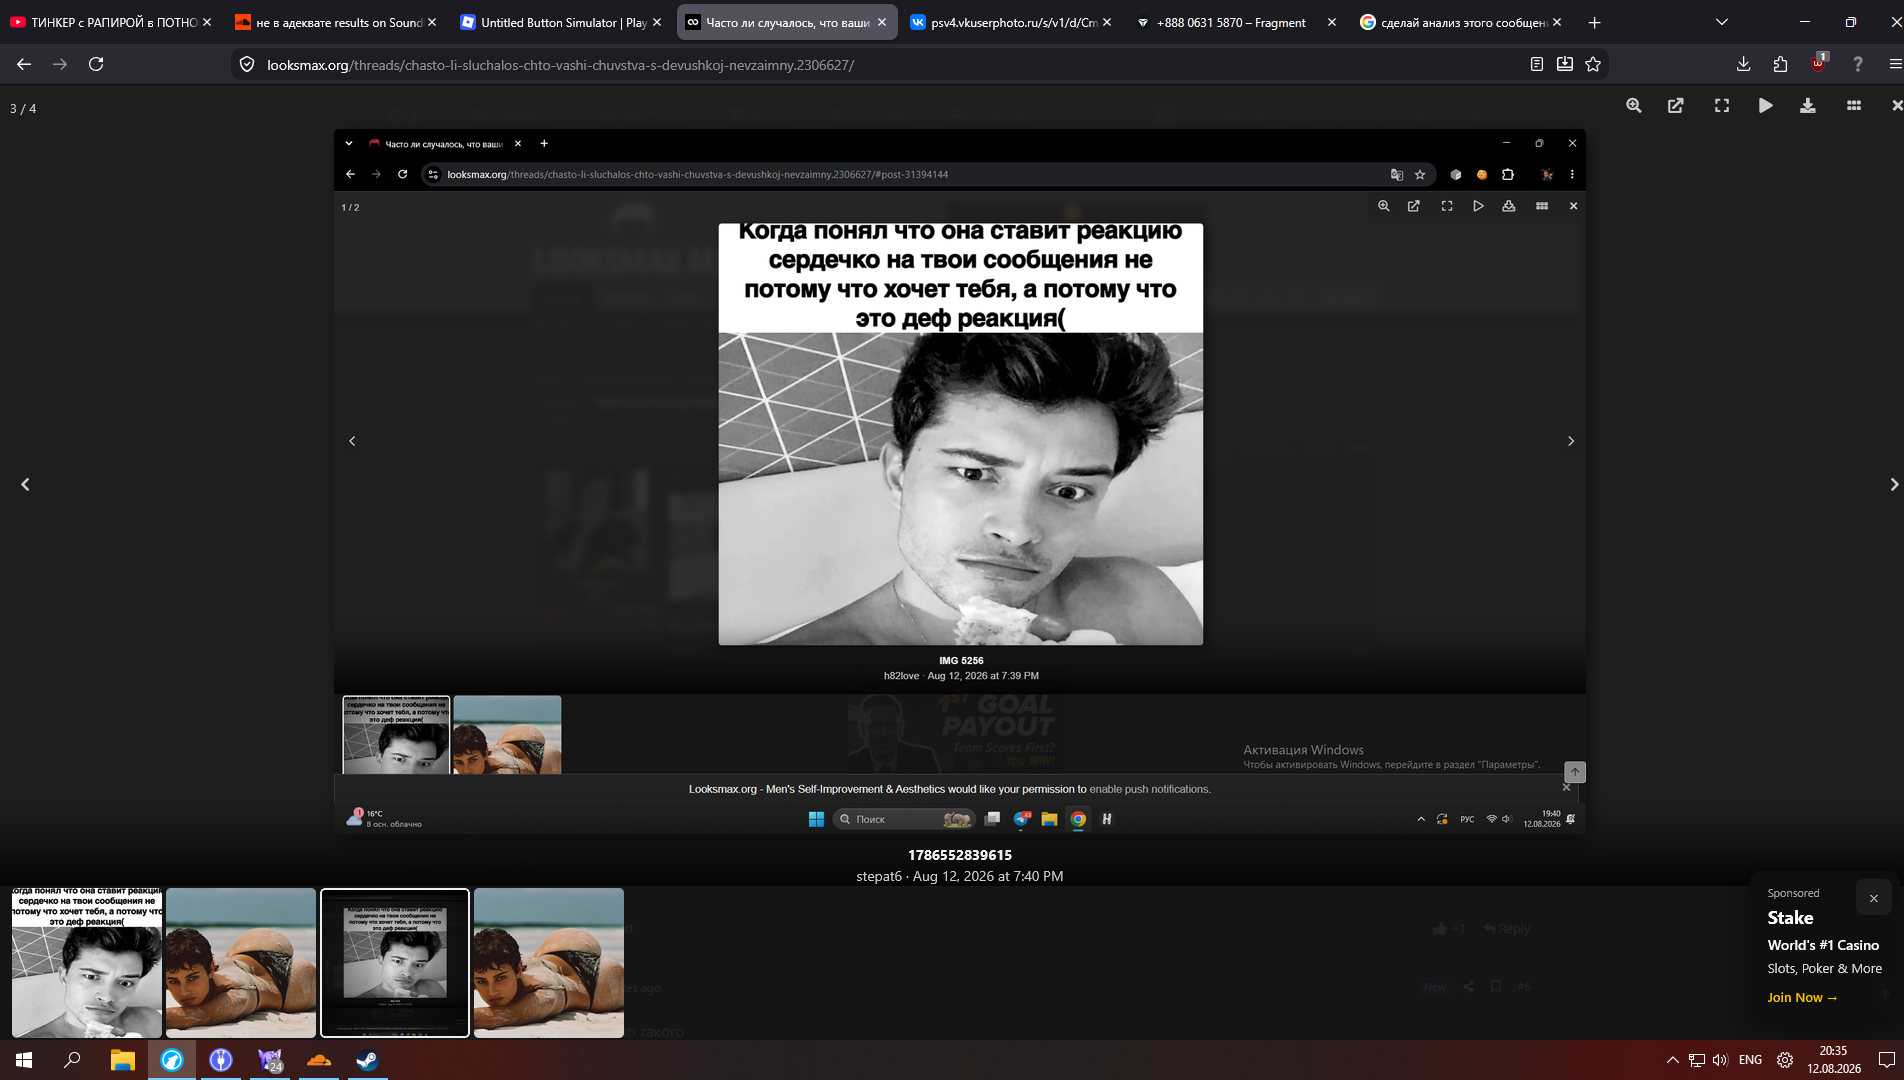Go back to the previous page
This screenshot has height=1080, width=1904.
[24, 64]
